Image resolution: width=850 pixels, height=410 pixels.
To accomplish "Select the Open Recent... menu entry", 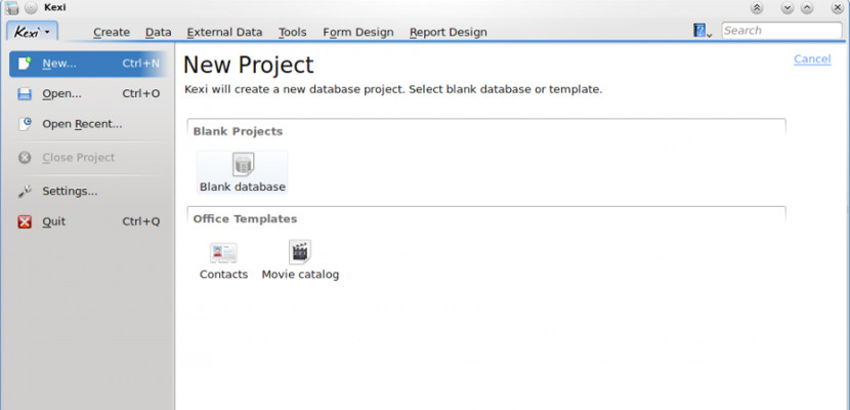I will (82, 124).
